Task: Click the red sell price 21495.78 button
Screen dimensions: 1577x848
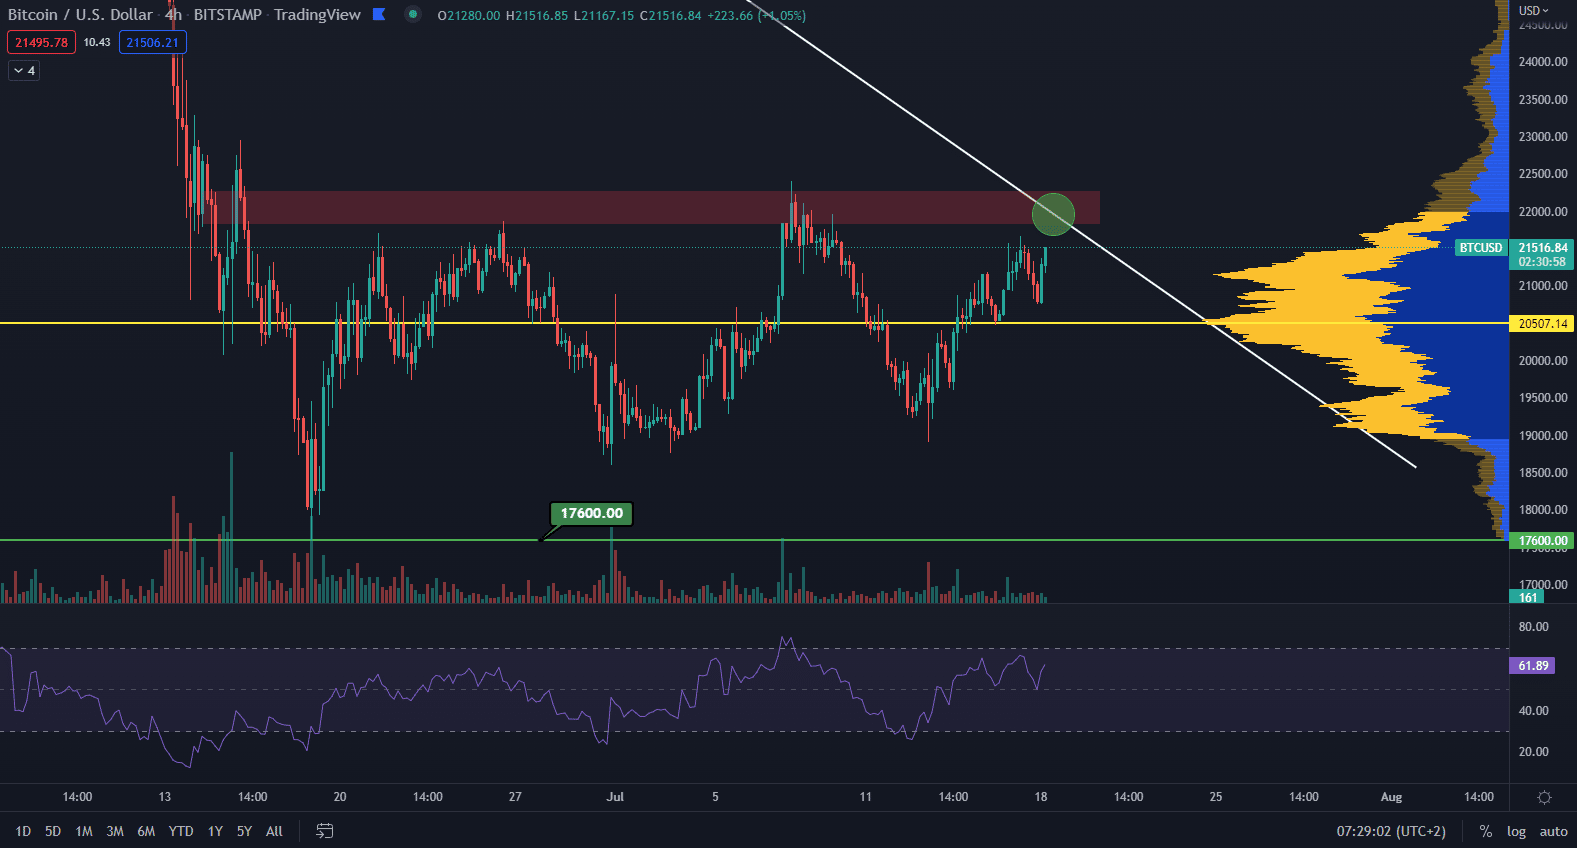Action: [x=41, y=42]
